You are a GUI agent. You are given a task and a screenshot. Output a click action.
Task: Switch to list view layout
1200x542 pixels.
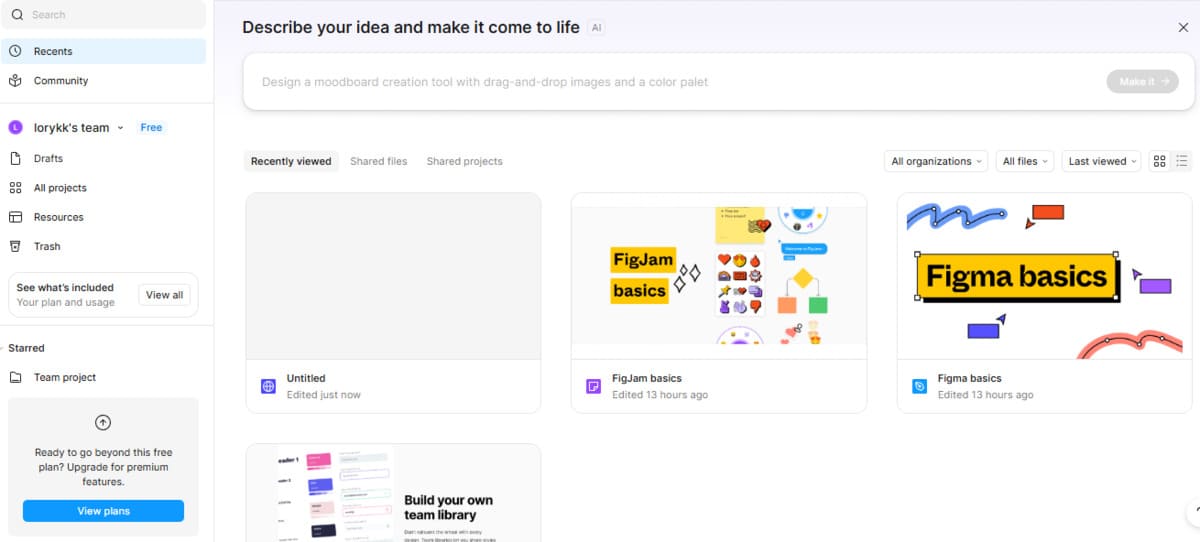tap(1181, 161)
